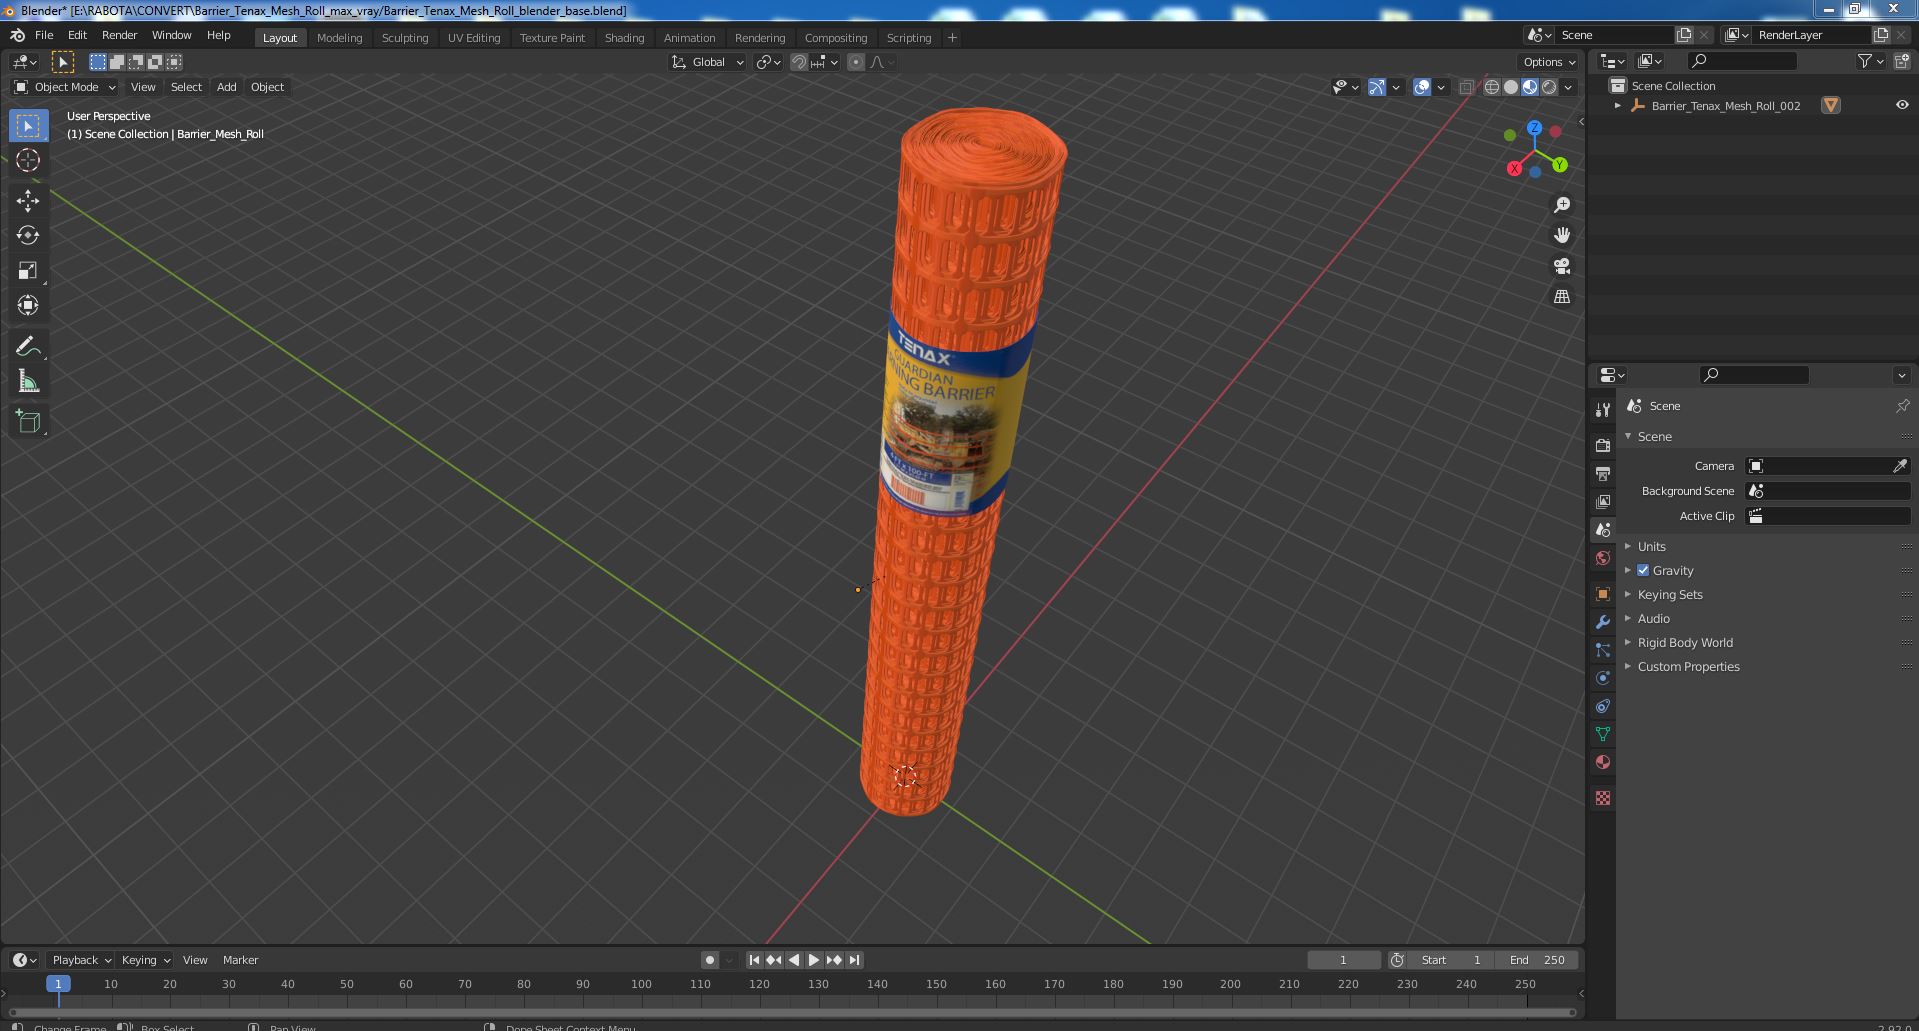The height and width of the screenshot is (1031, 1919).
Task: Toggle X-ray display
Action: tap(1466, 87)
